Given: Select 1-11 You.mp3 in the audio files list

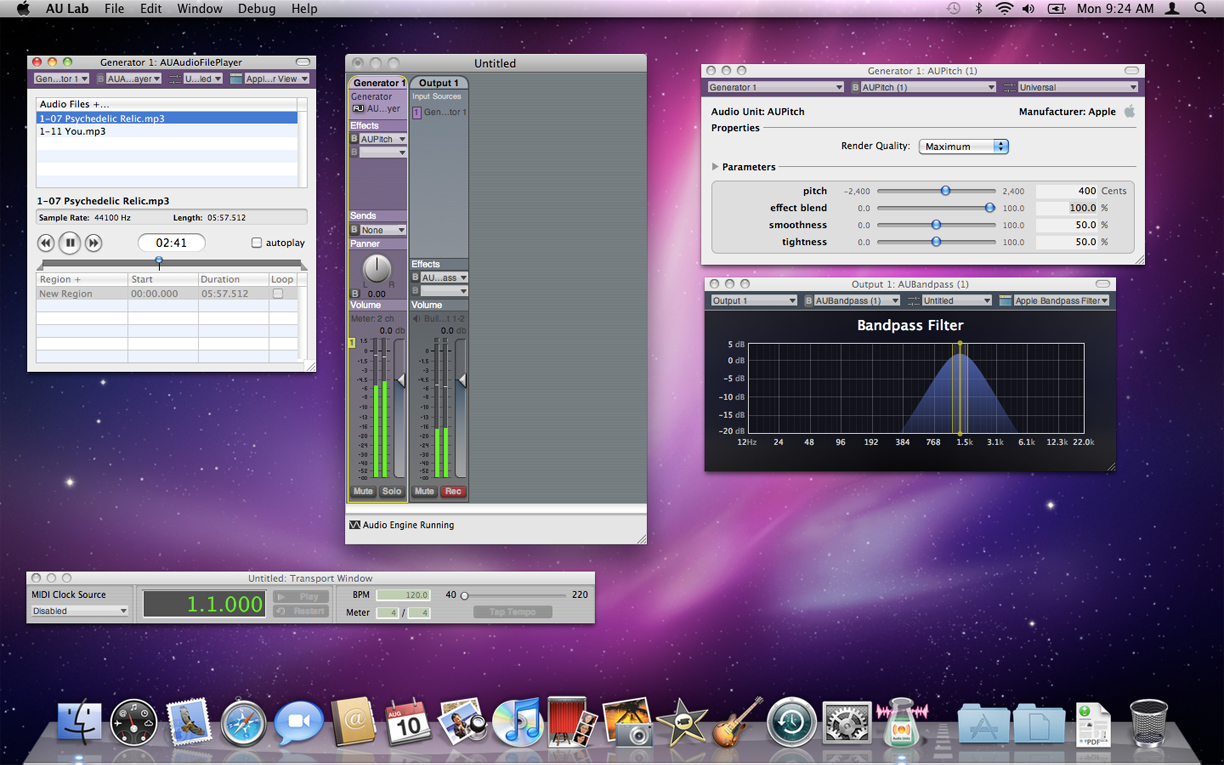Looking at the screenshot, I should coord(167,131).
